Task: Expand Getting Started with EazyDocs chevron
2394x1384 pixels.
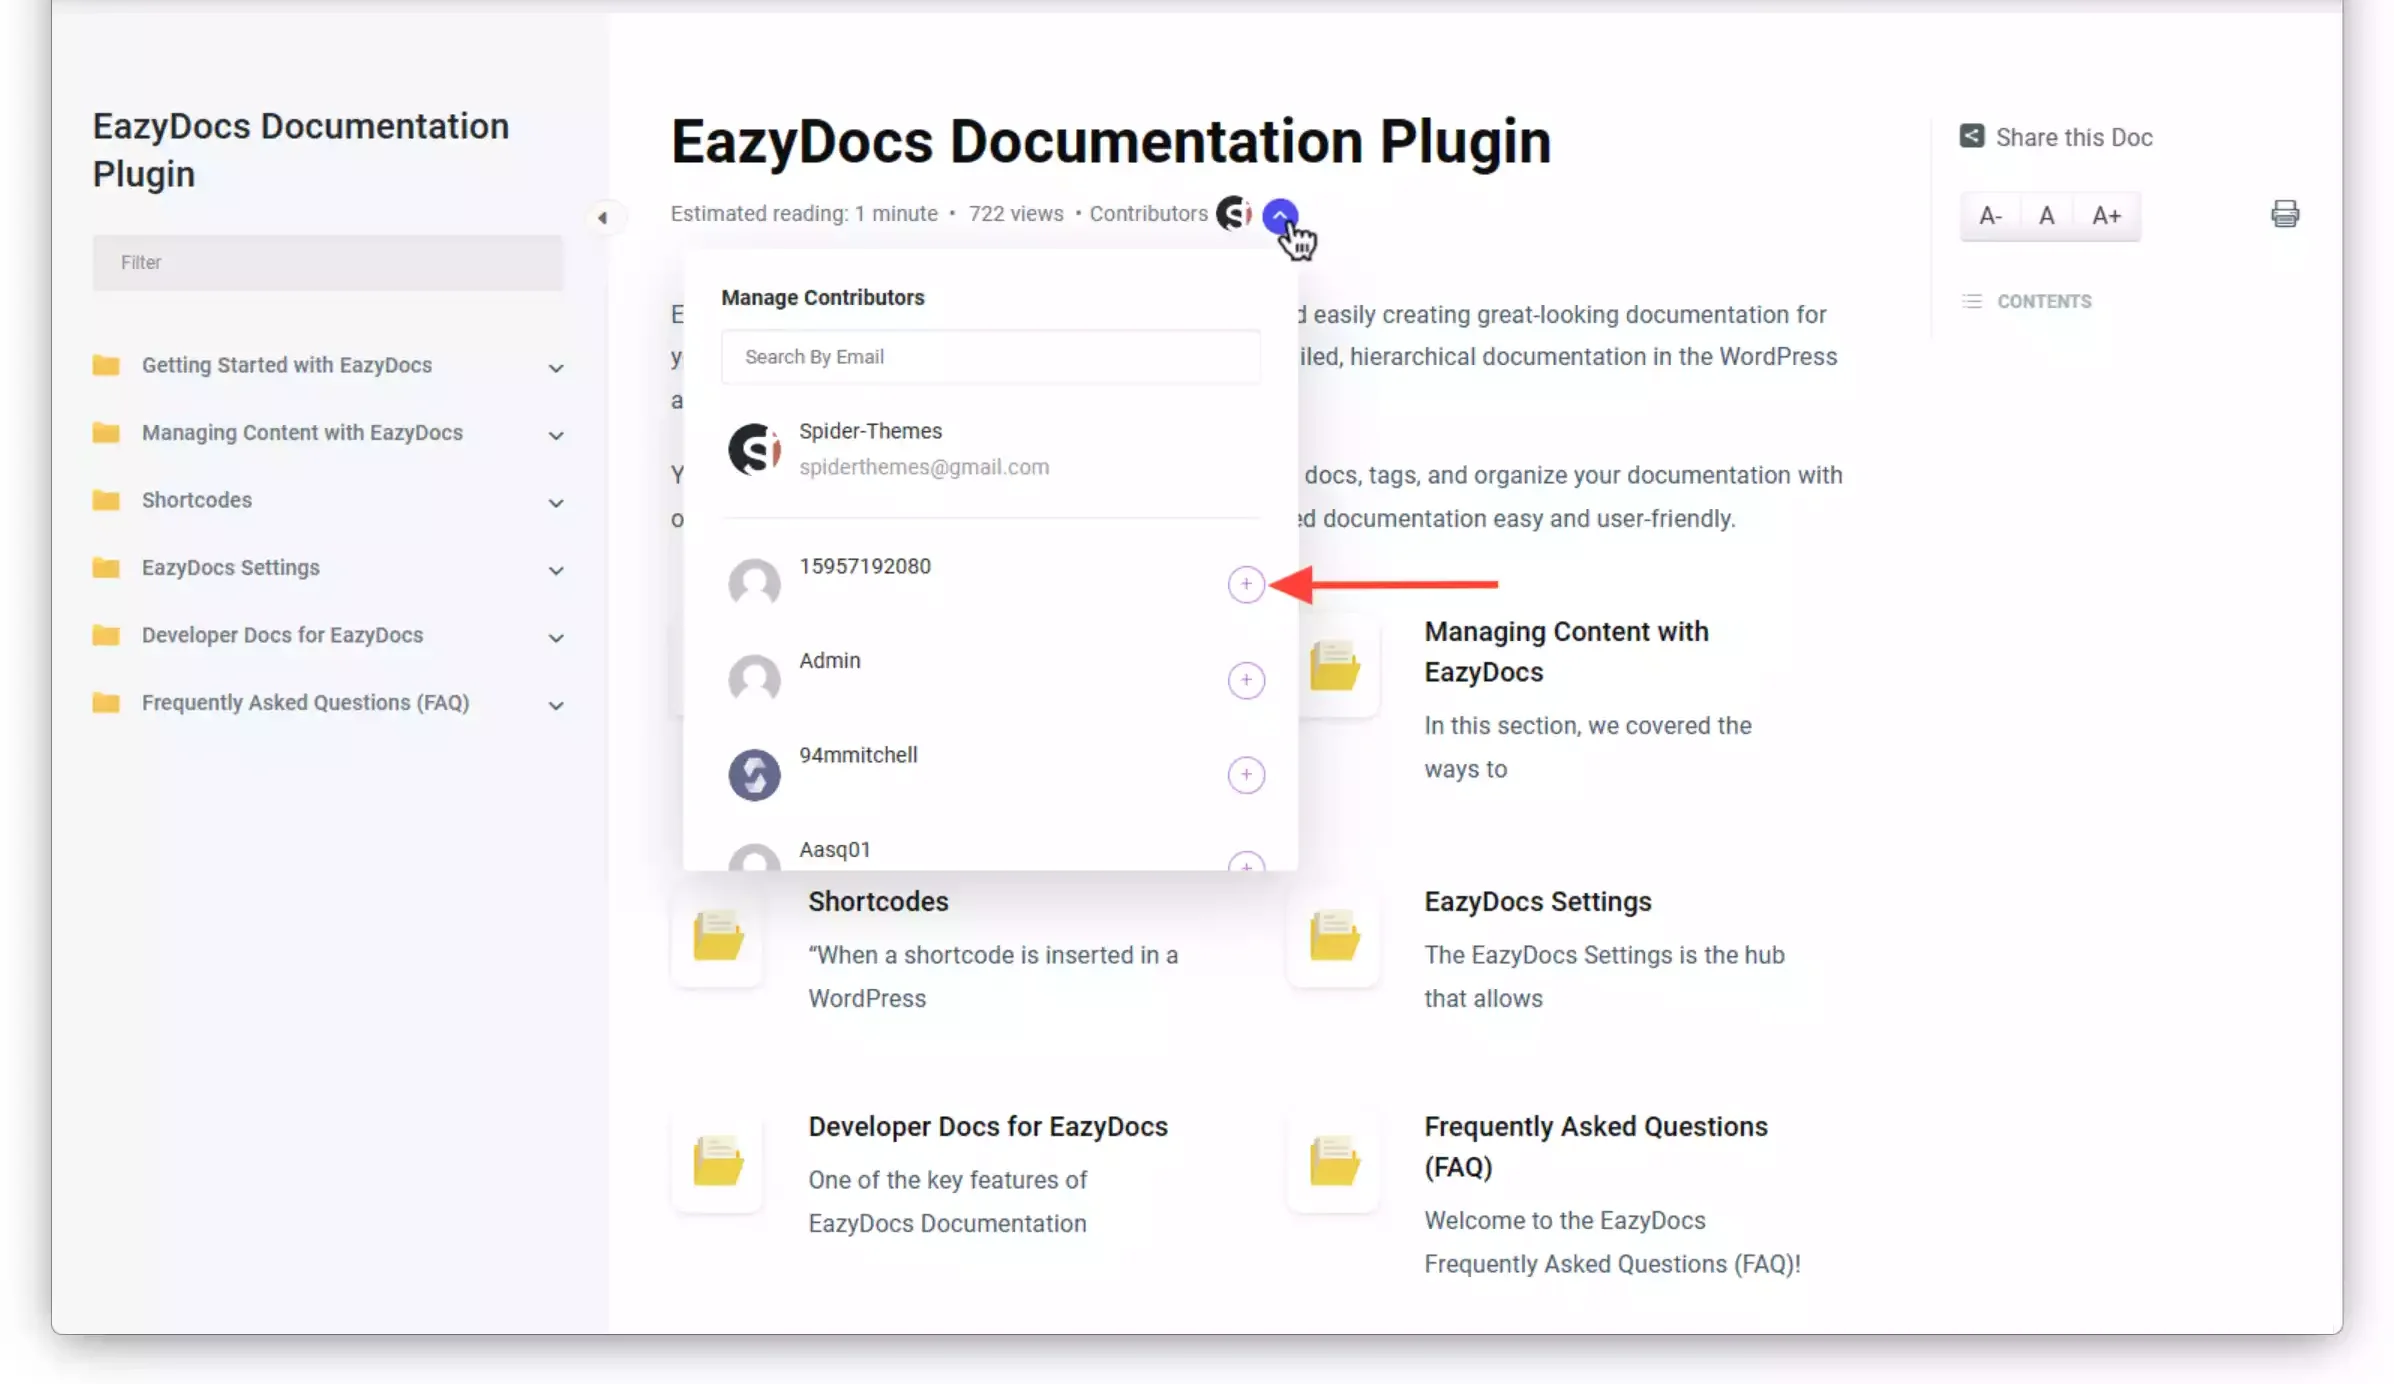Action: (x=556, y=368)
